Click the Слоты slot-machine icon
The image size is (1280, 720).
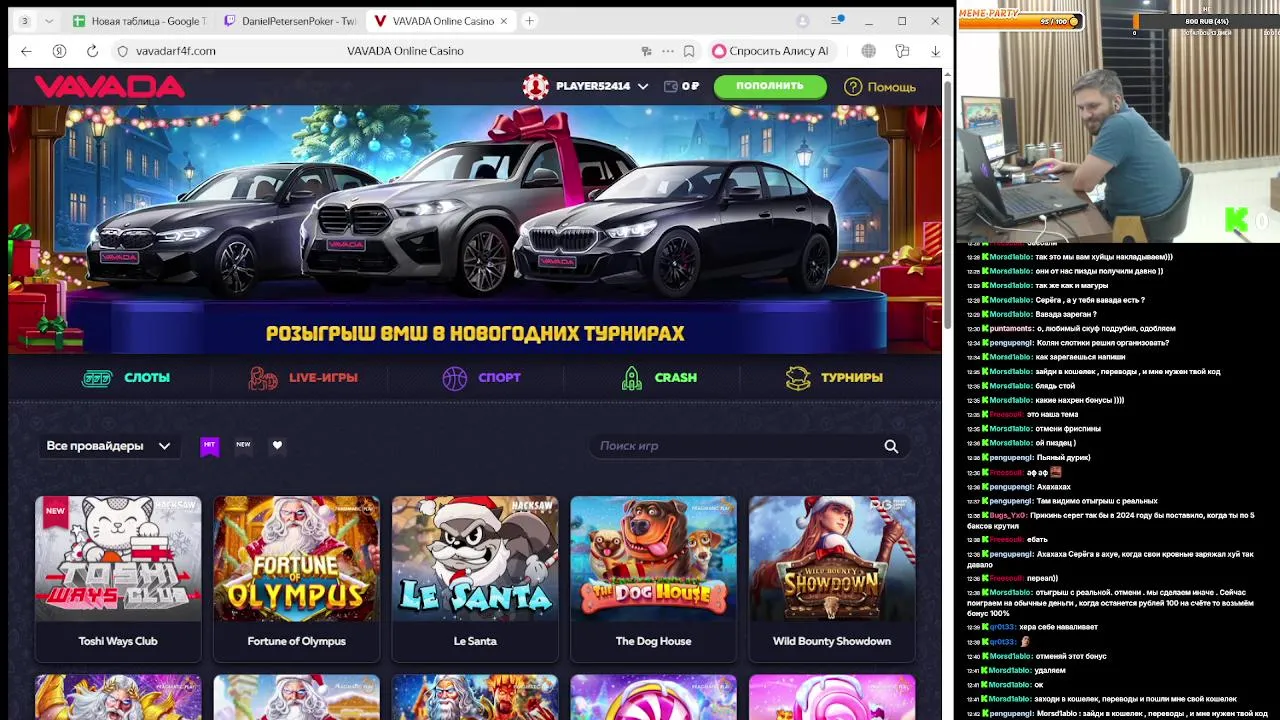[x=97, y=378]
